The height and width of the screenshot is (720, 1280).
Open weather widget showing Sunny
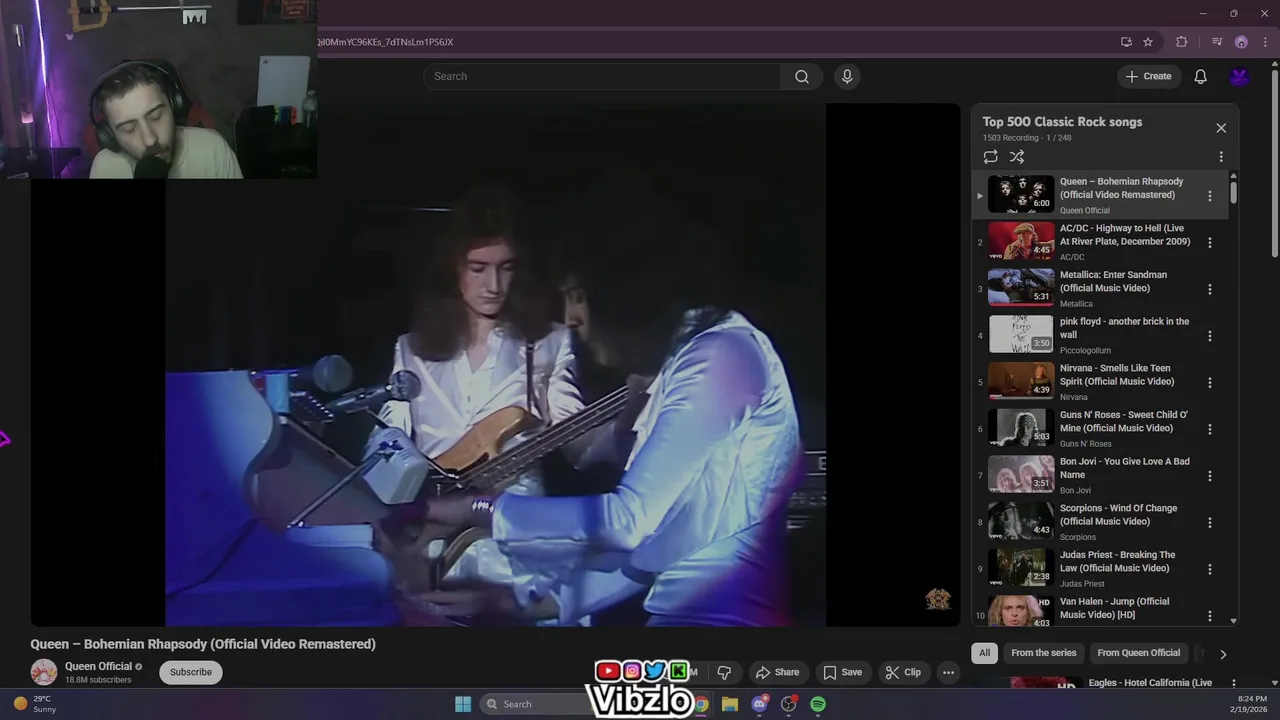pos(35,704)
